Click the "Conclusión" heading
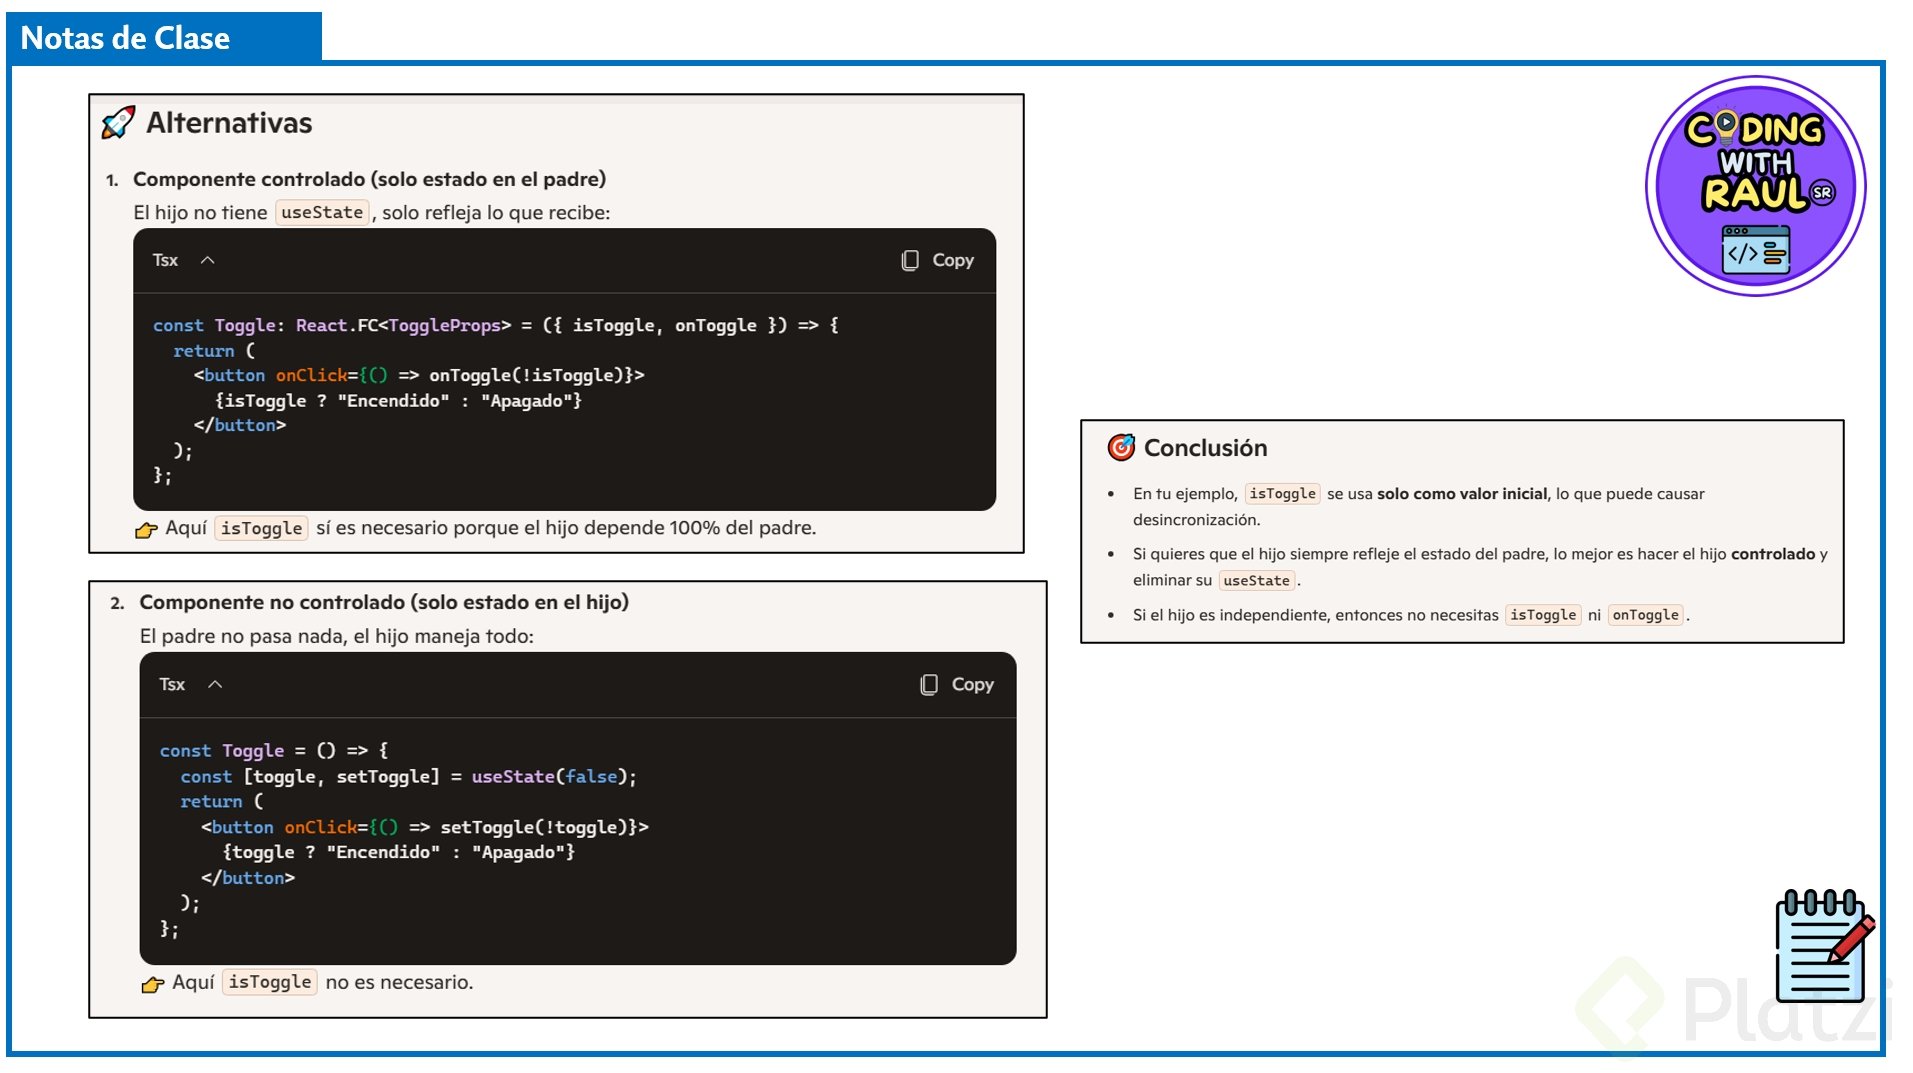The width and height of the screenshot is (1913, 1073). coord(1205,448)
